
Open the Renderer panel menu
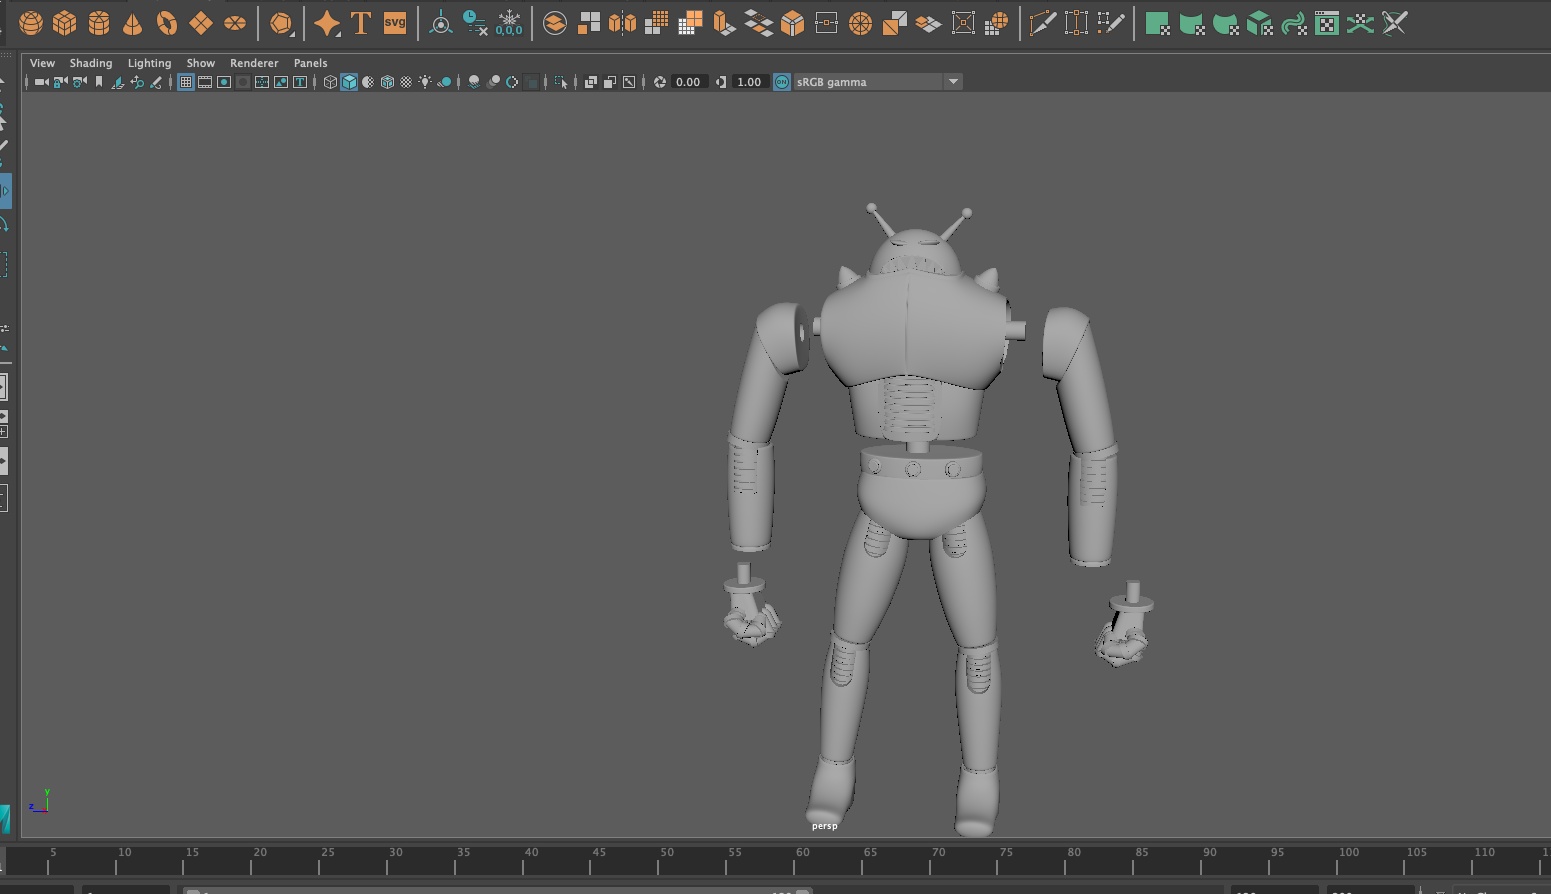[254, 63]
